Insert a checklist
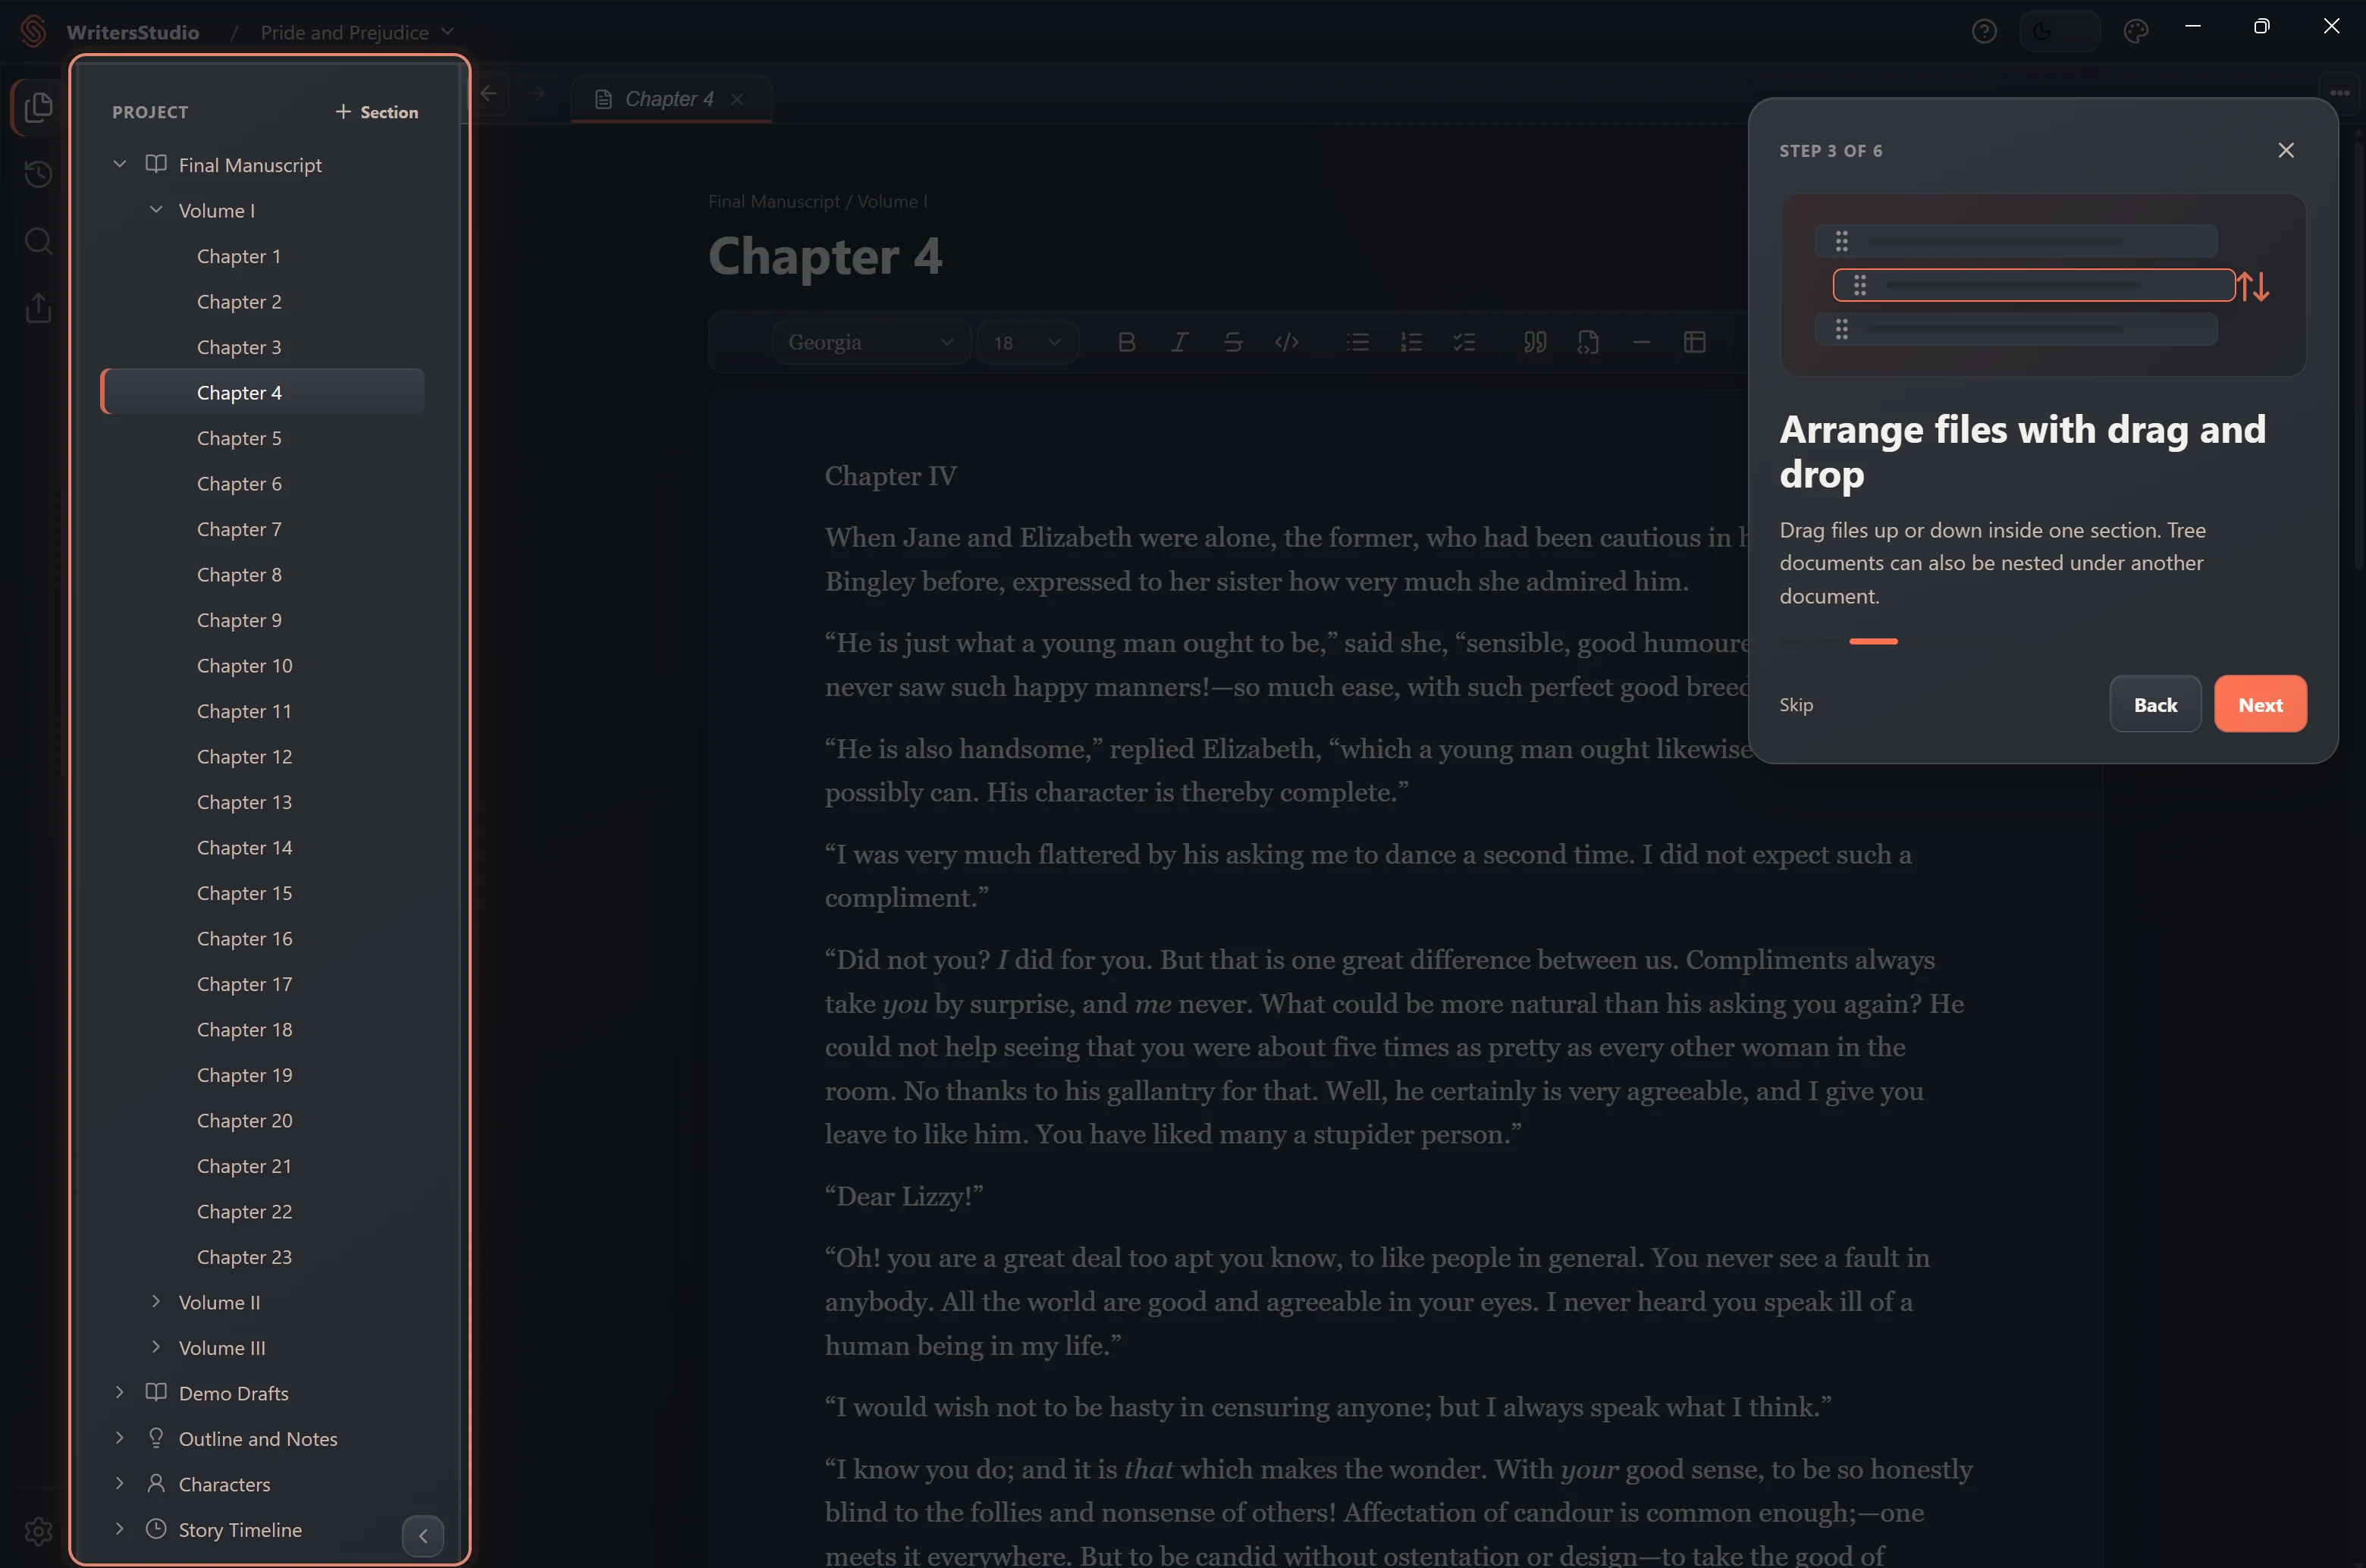The image size is (2366, 1568). (1465, 342)
